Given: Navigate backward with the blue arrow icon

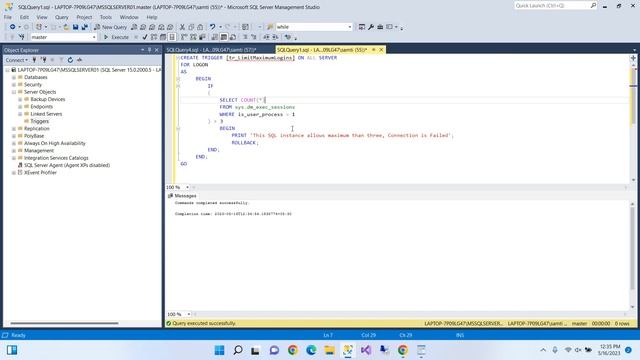Looking at the screenshot, I should click(13, 27).
